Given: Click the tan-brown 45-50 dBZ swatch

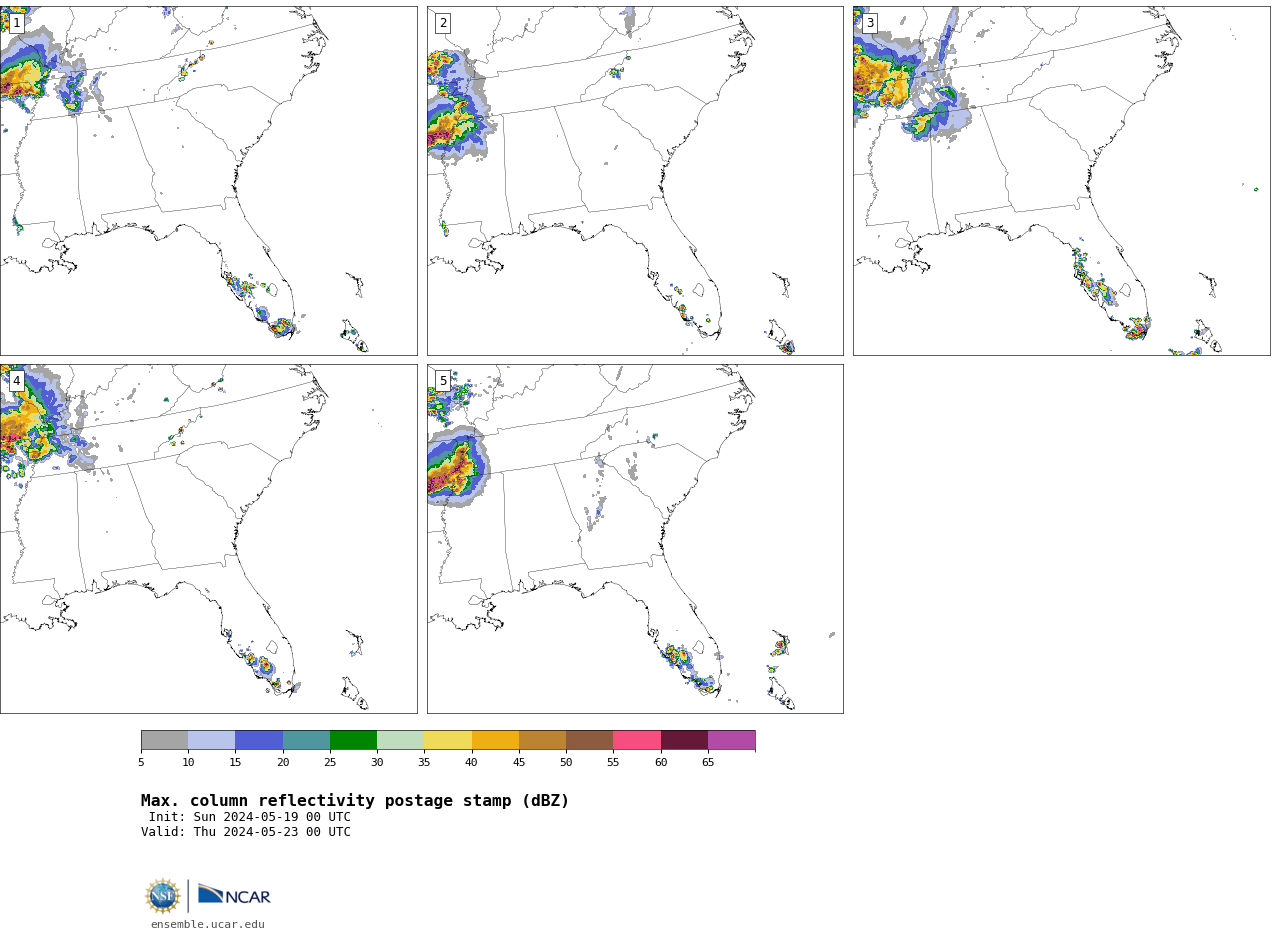Looking at the screenshot, I should (x=542, y=740).
